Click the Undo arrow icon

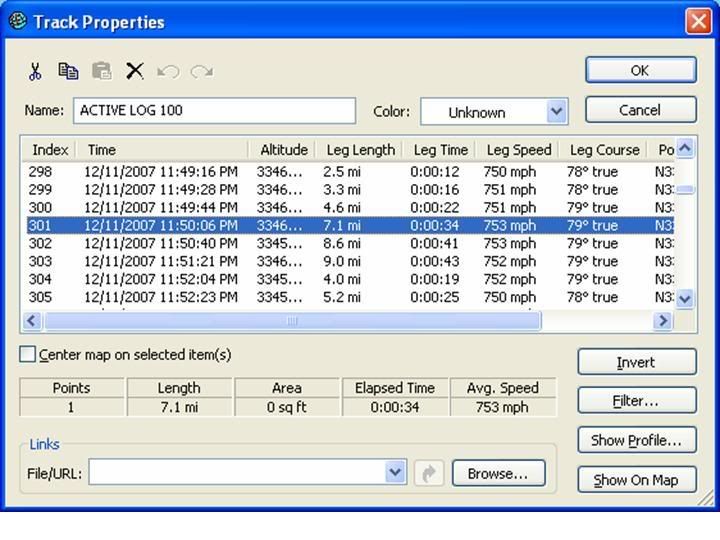coord(168,71)
